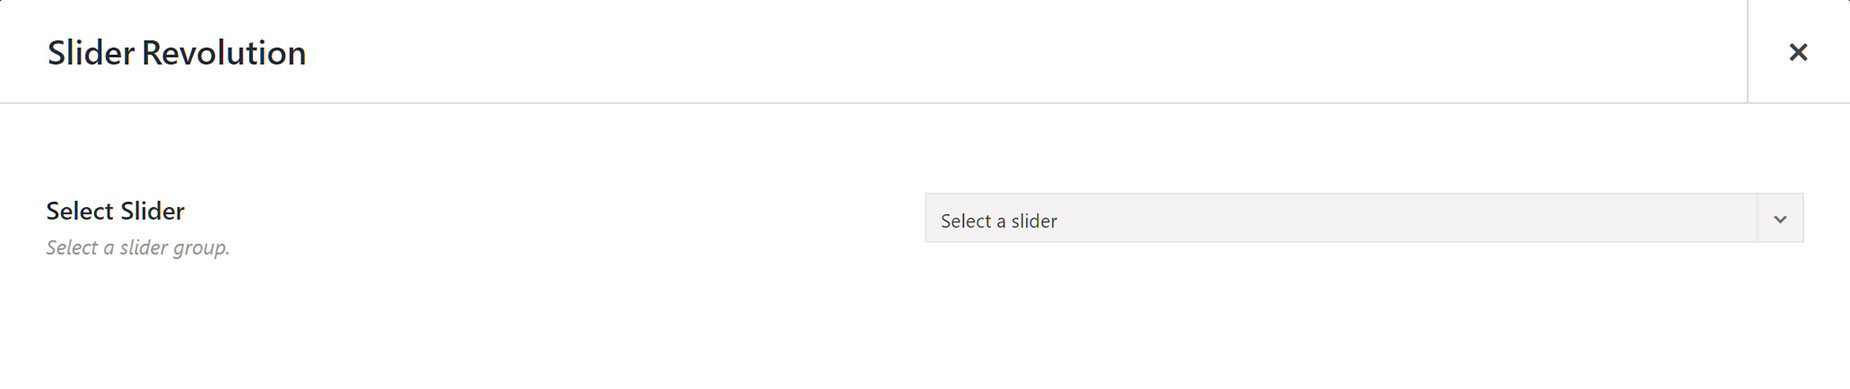
Task: Close the Slider Revolution dialog
Action: (x=1798, y=52)
